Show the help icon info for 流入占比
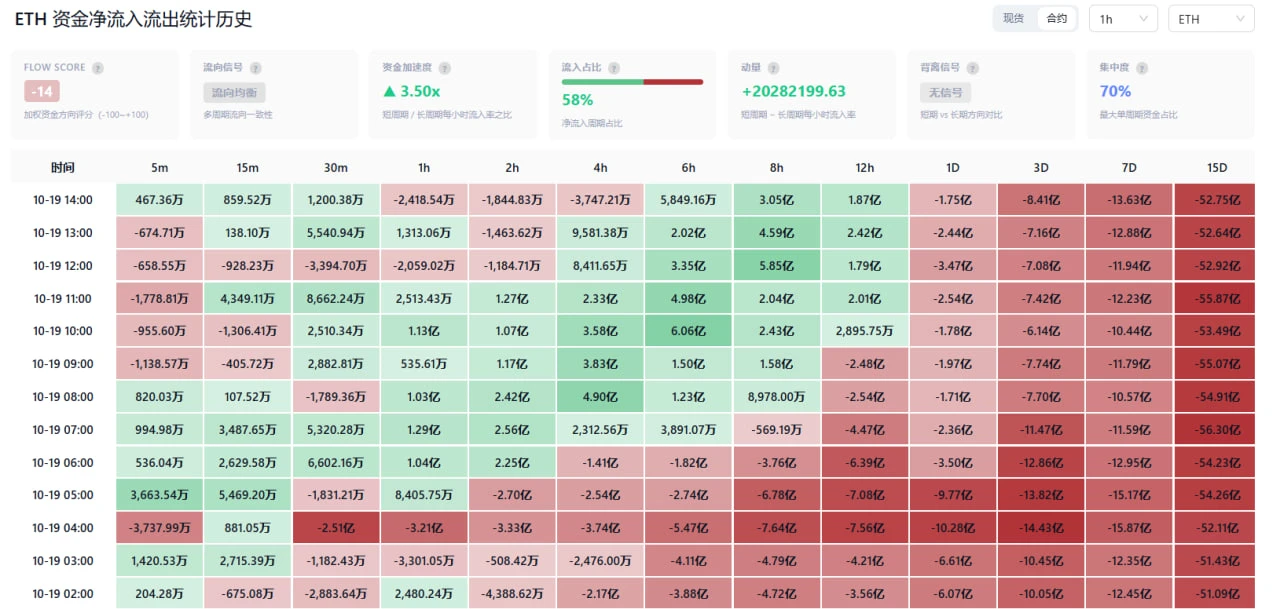1280x609 pixels. click(613, 68)
